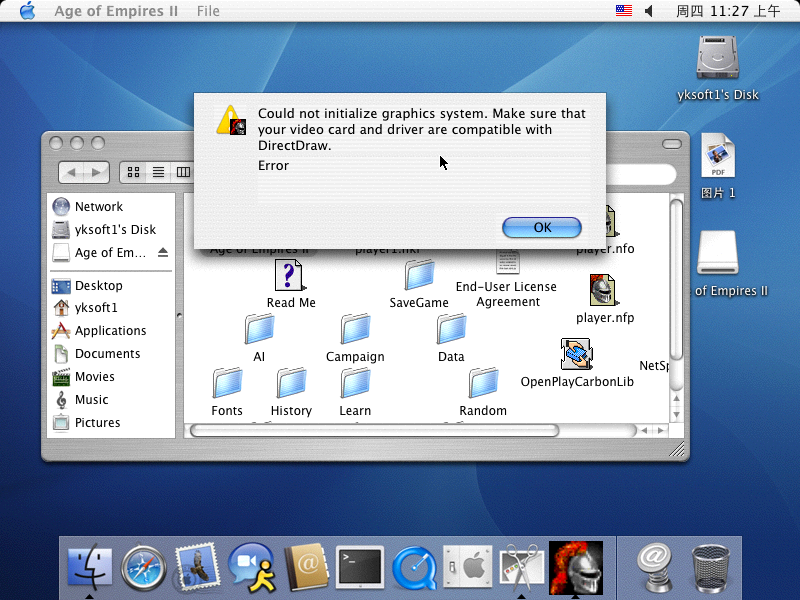Open the Apple menu
This screenshot has height=600, width=800.
[28, 11]
